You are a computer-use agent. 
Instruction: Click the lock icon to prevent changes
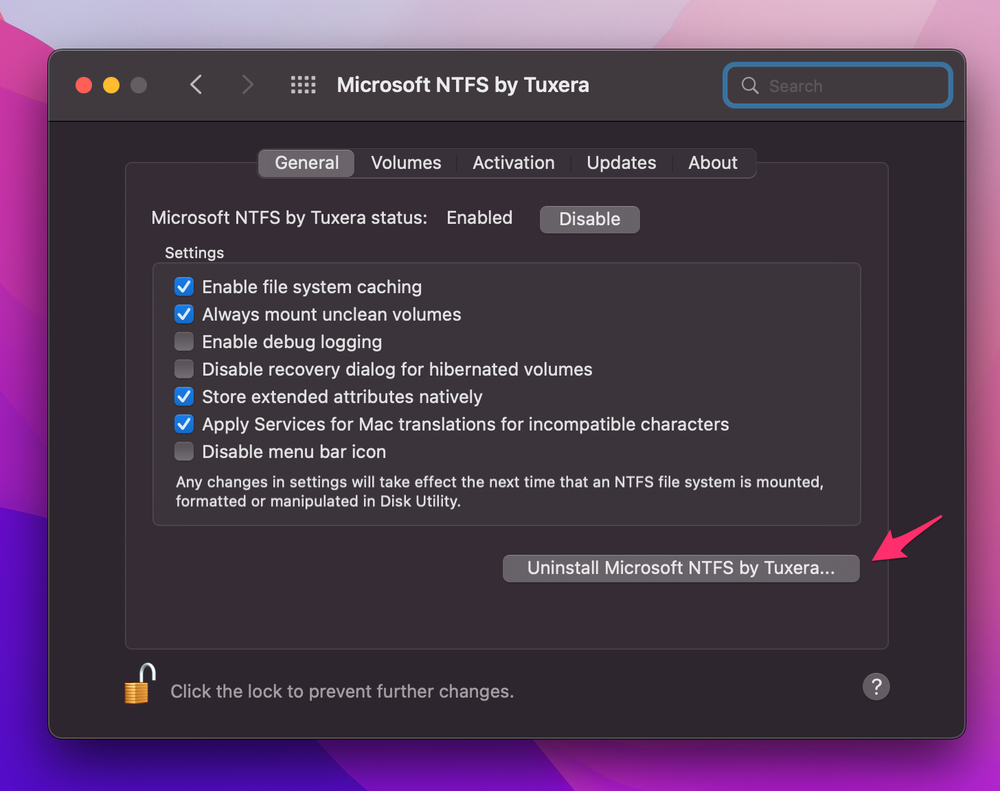pos(140,683)
